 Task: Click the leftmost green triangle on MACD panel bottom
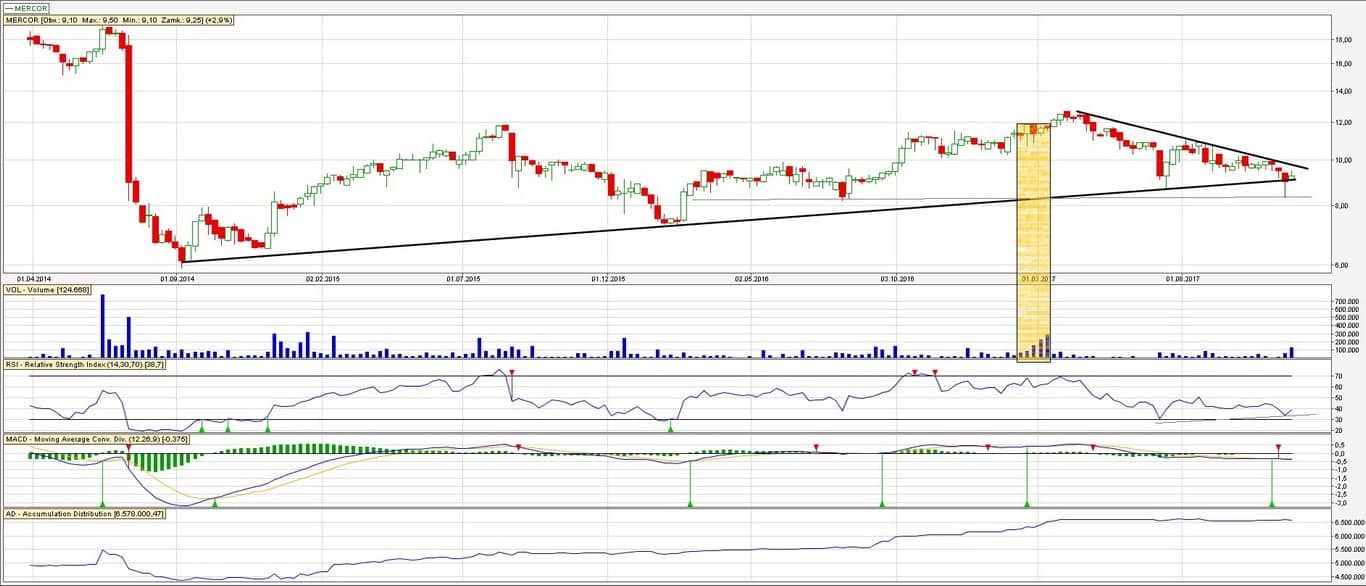click(x=103, y=503)
